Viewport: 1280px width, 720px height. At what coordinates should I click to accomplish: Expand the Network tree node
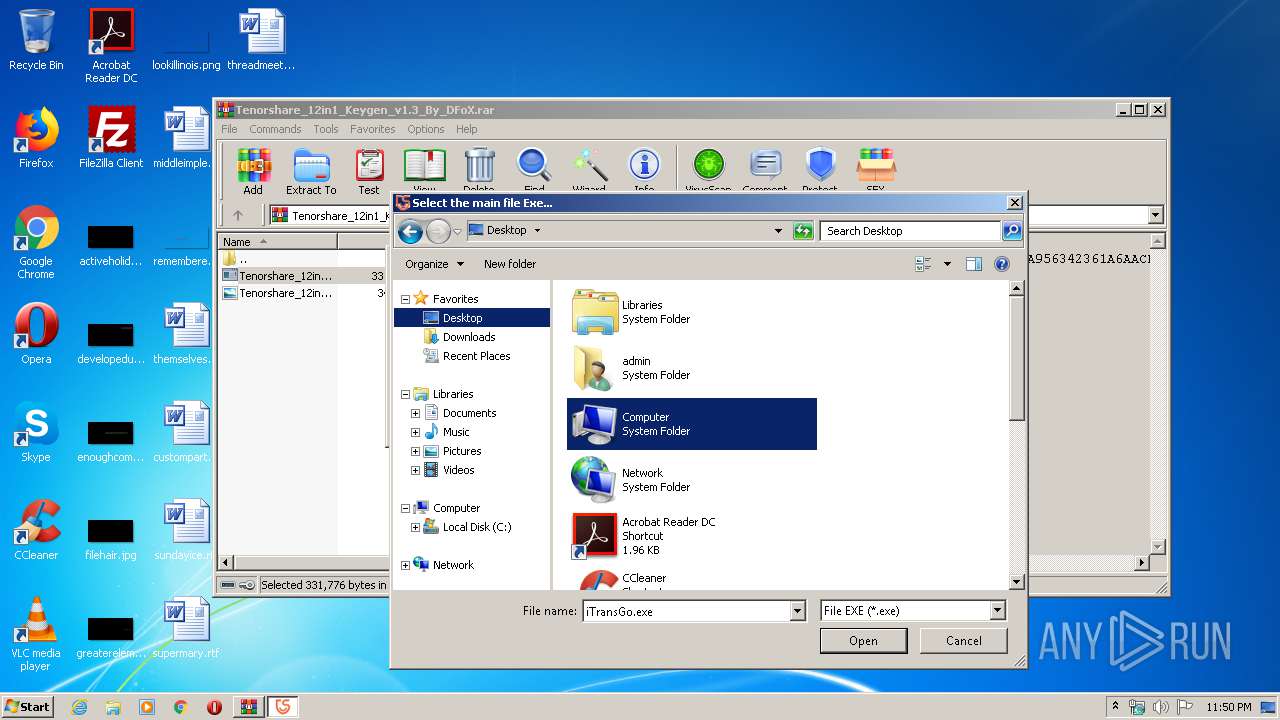tap(405, 565)
